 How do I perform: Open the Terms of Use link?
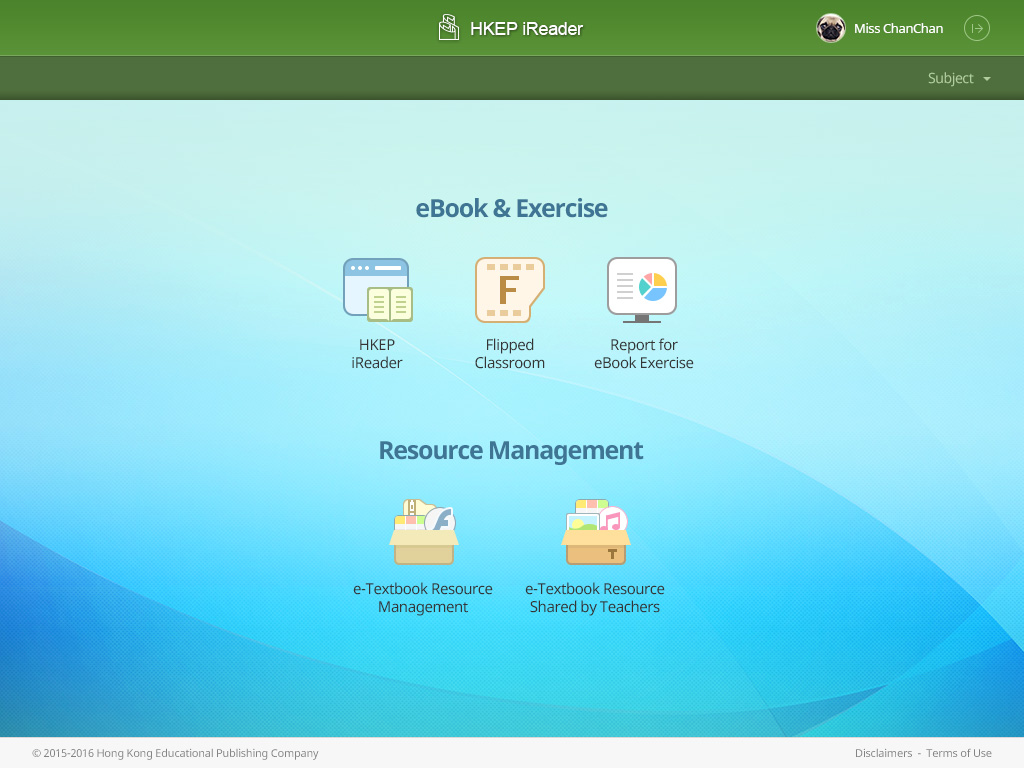(958, 753)
